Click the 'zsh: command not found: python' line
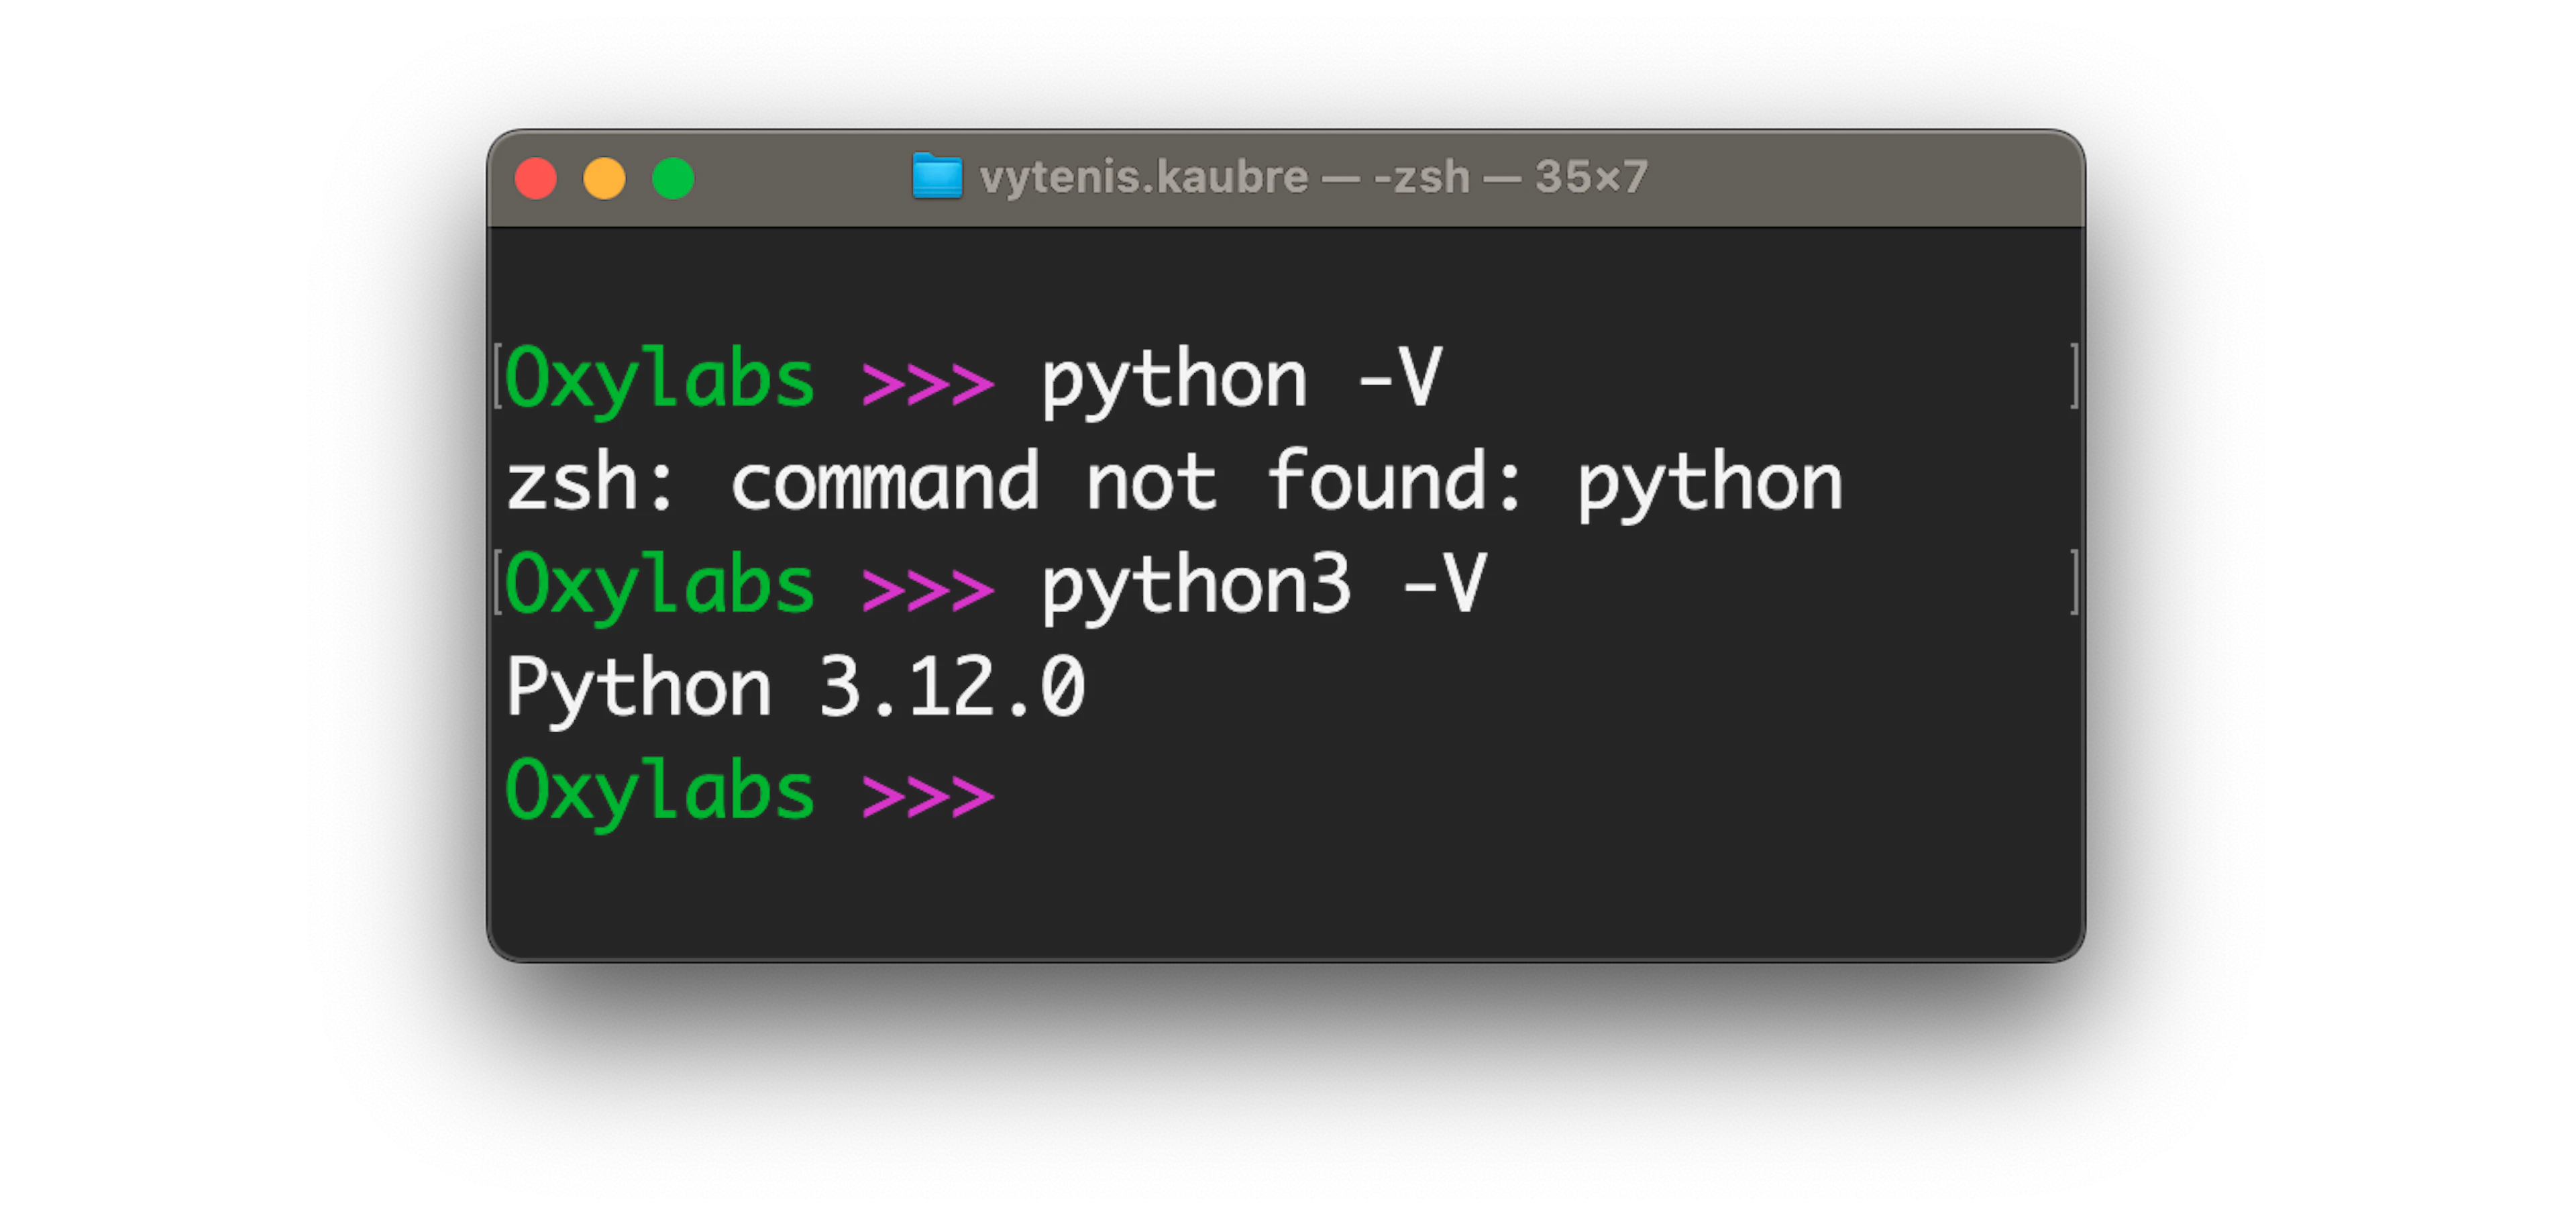The image size is (2576, 1216). (1174, 485)
